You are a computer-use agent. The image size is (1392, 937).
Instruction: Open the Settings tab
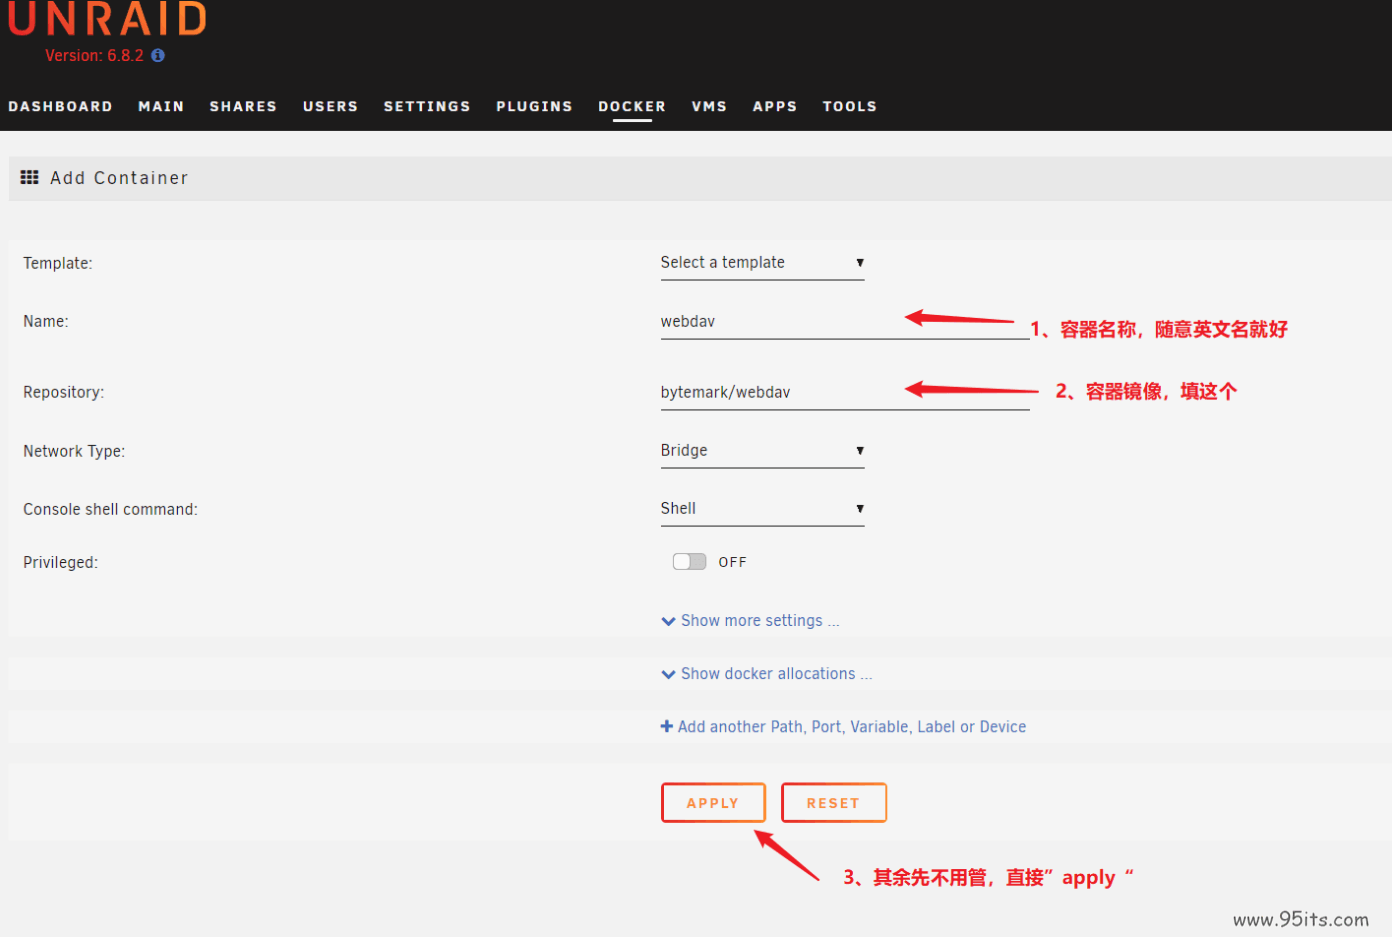pos(427,106)
